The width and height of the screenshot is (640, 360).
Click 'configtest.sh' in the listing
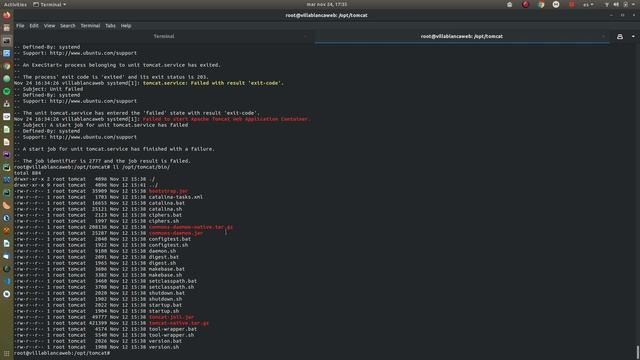[168, 245]
